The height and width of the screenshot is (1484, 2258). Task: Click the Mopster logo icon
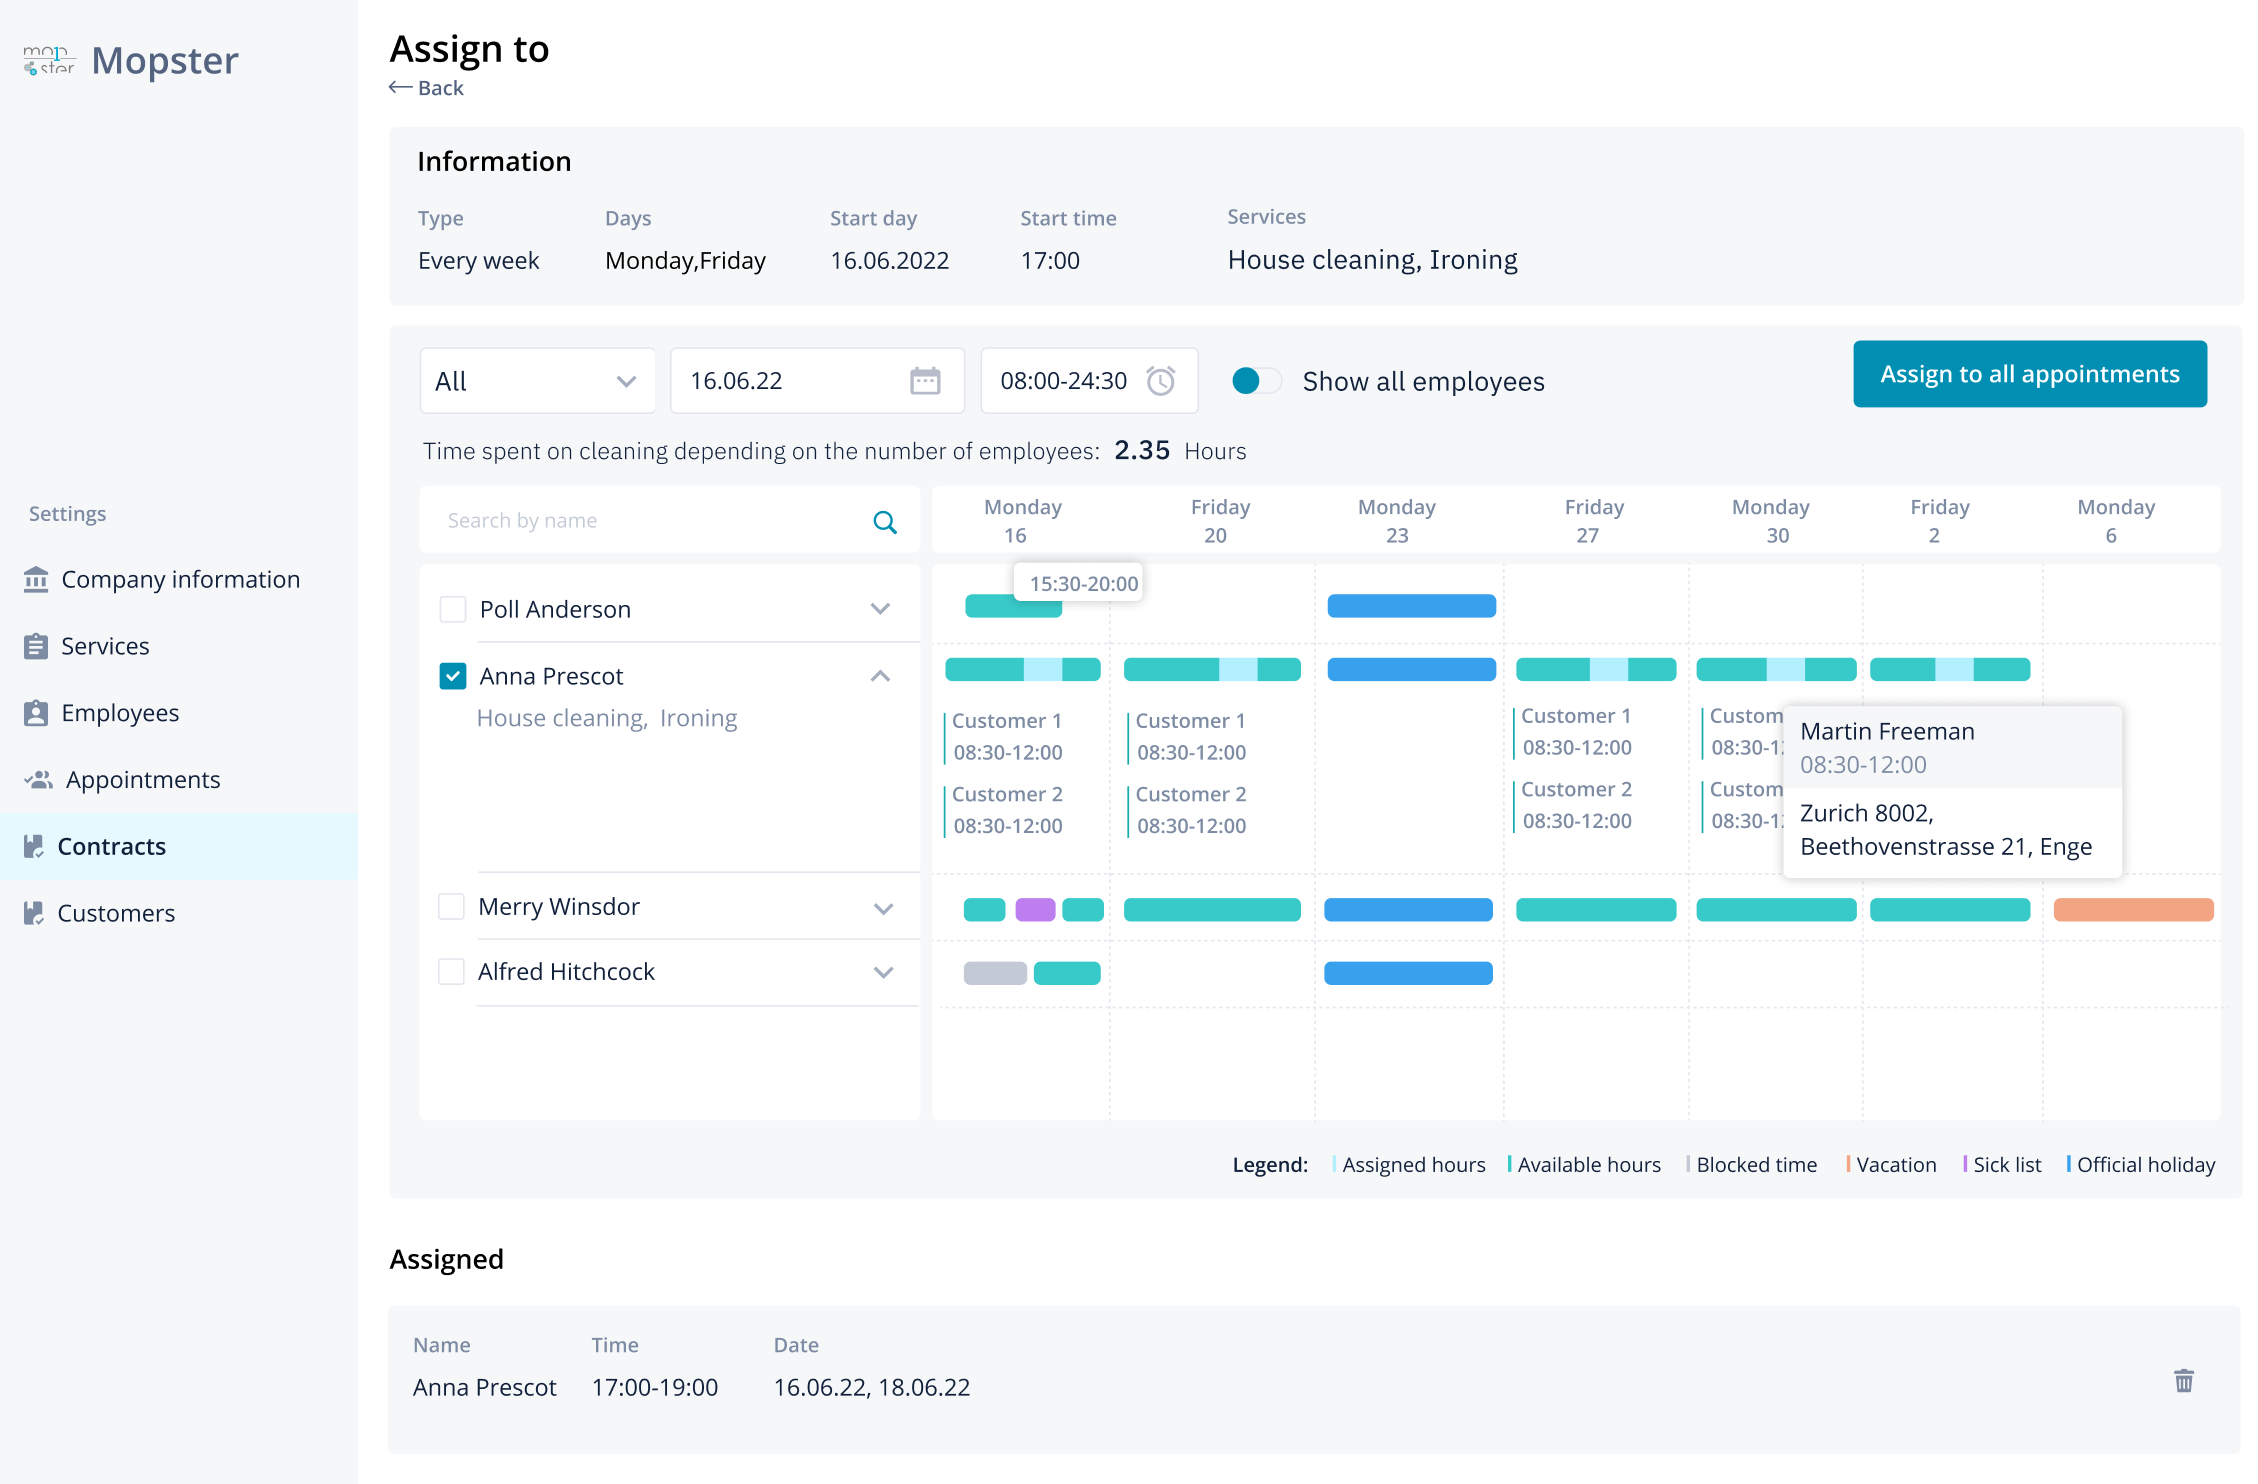point(49,60)
